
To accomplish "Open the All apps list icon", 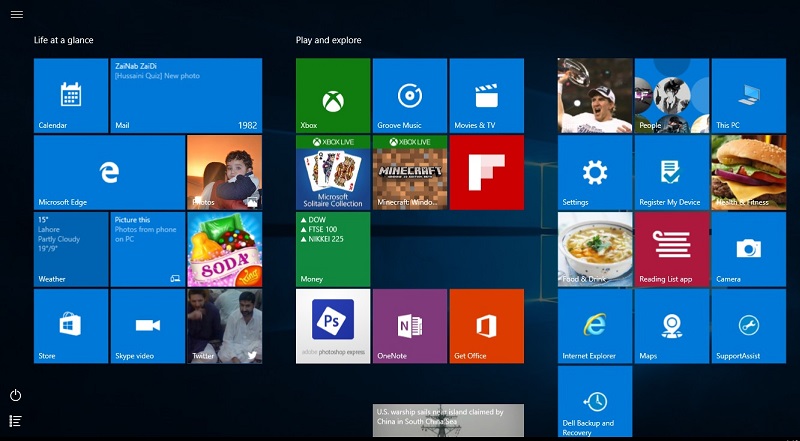I will (16, 421).
